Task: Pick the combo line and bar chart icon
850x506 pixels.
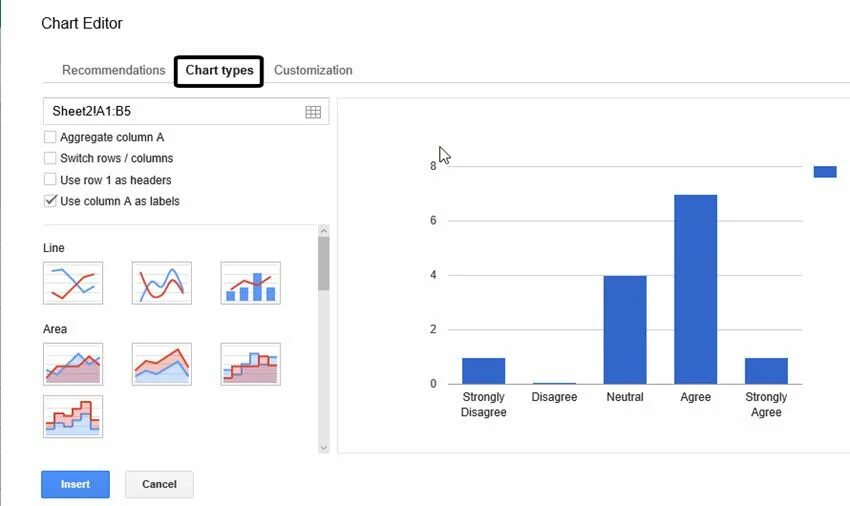Action: 250,283
